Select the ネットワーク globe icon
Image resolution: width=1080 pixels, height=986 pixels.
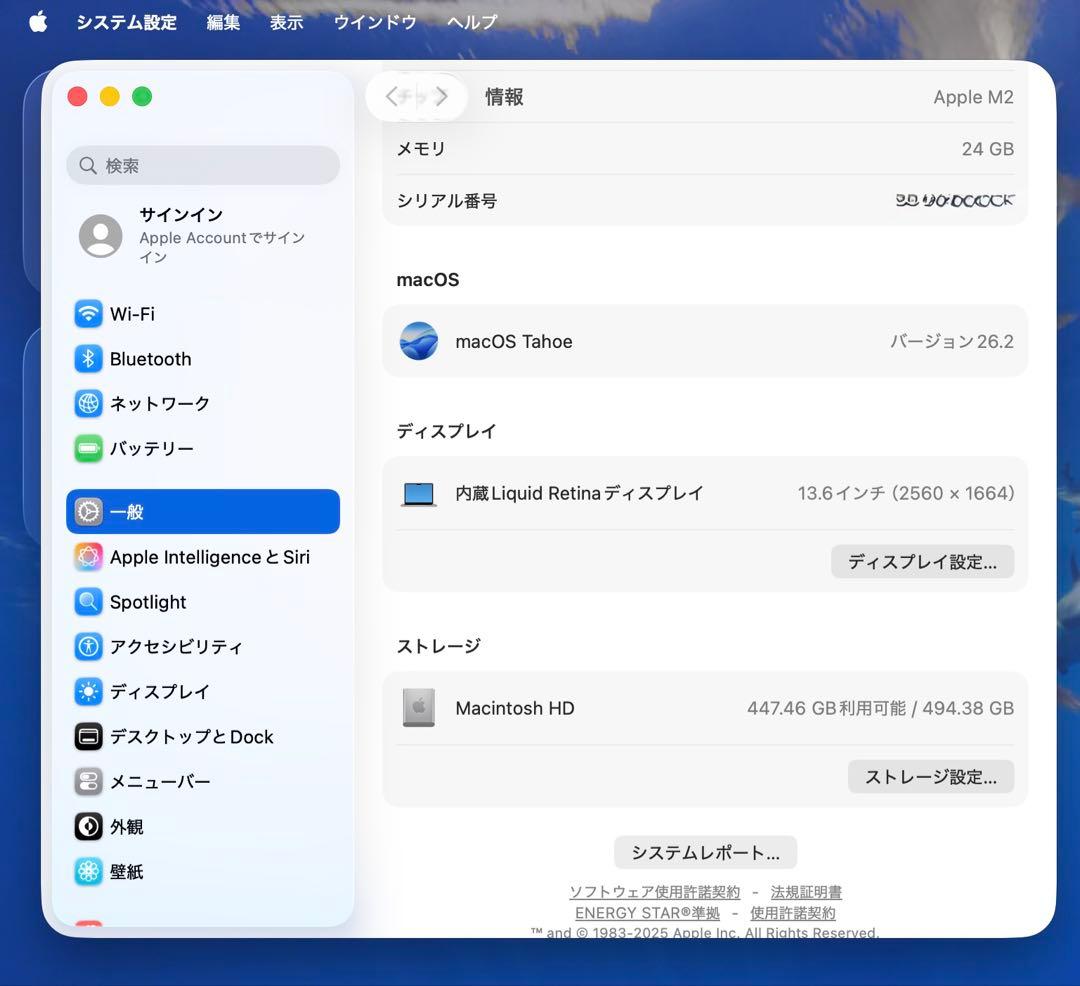click(x=88, y=403)
